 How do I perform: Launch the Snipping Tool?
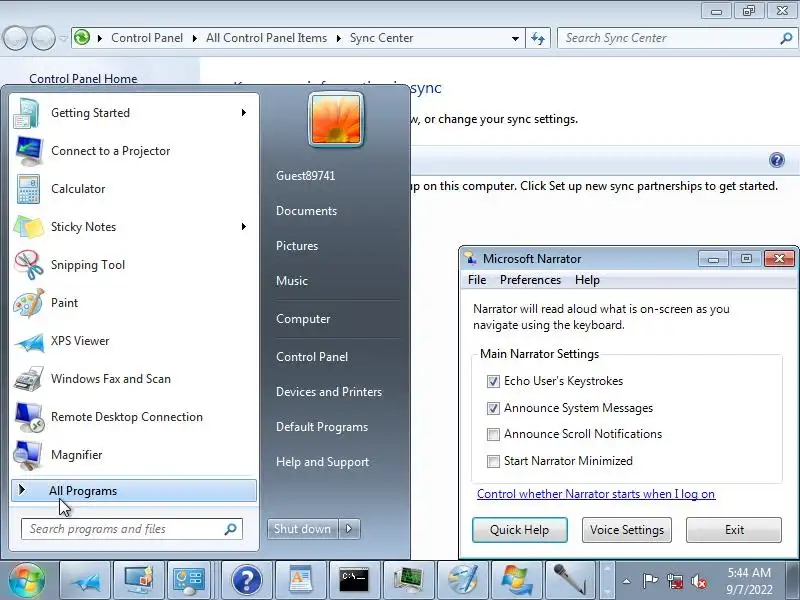[134, 265]
